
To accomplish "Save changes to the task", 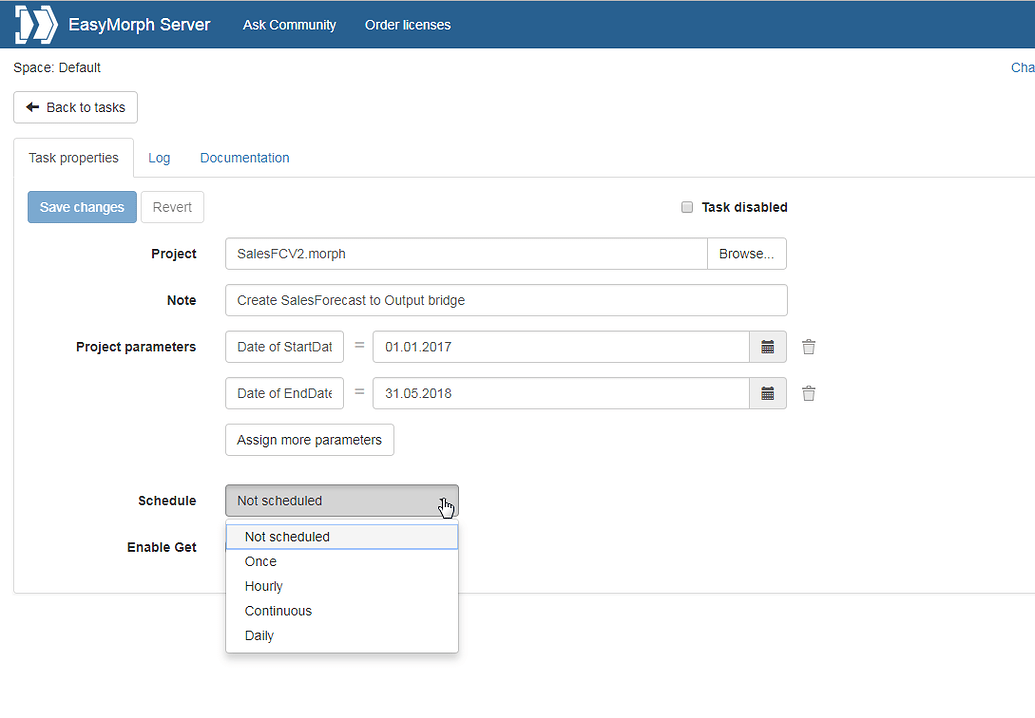I will tap(82, 206).
